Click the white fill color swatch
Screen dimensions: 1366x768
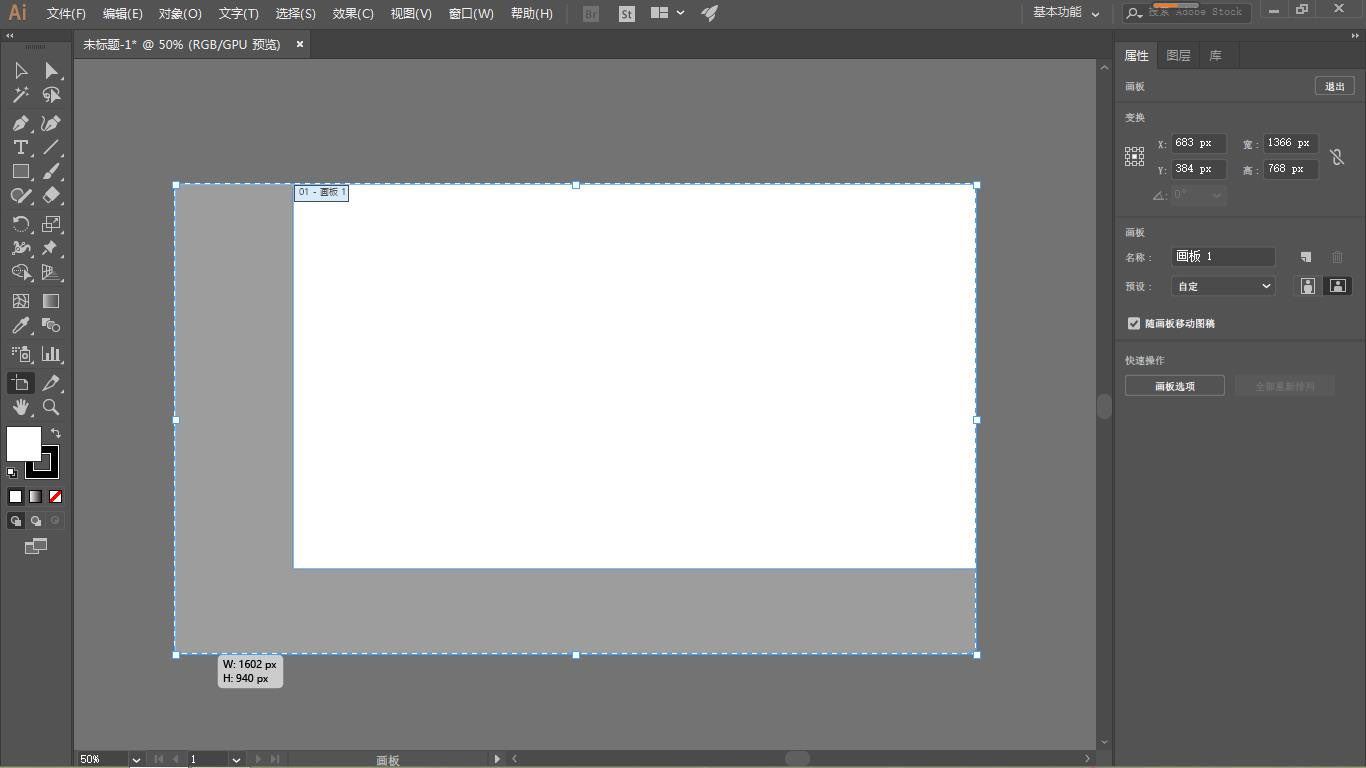23,443
